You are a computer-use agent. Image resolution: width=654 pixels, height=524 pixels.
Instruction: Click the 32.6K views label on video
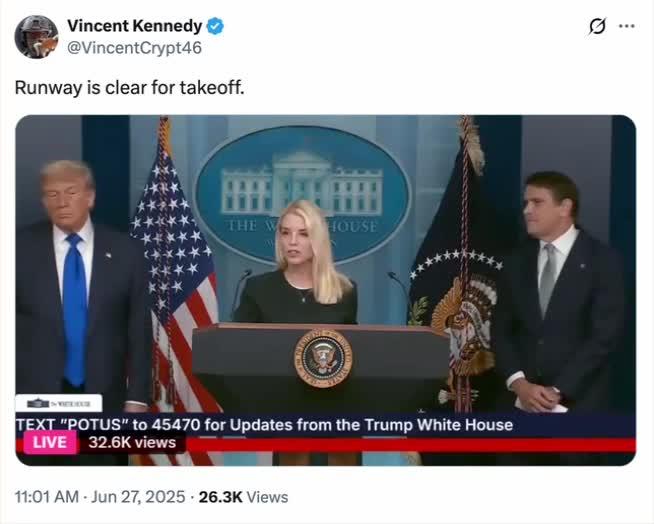(x=132, y=442)
